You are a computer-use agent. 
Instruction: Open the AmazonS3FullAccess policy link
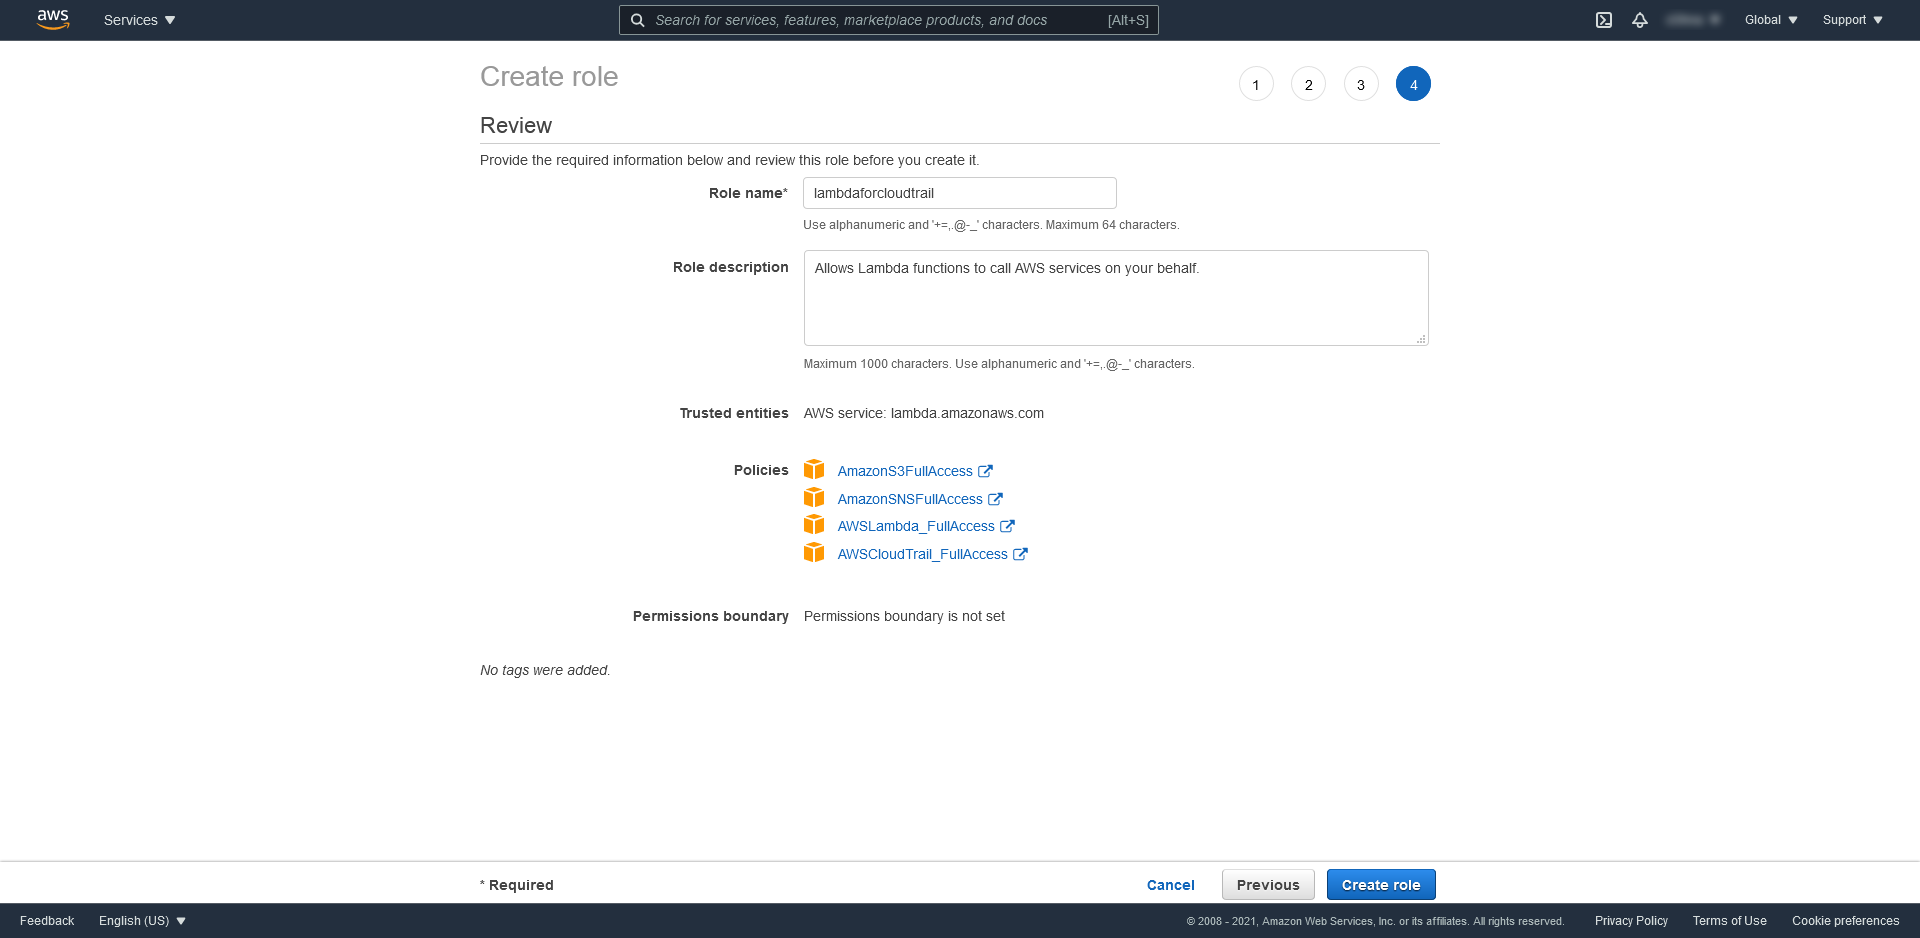pos(905,471)
